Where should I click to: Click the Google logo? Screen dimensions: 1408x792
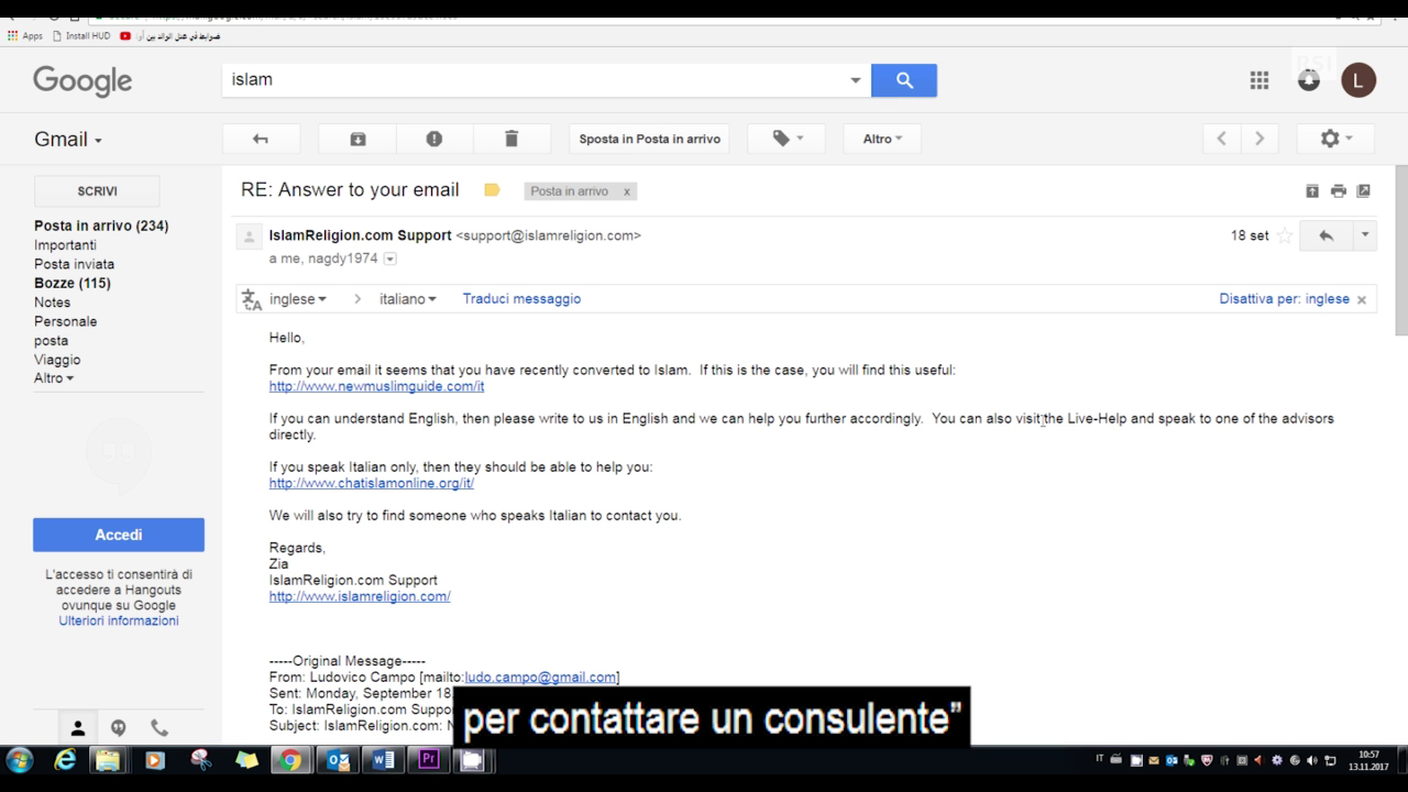82,81
